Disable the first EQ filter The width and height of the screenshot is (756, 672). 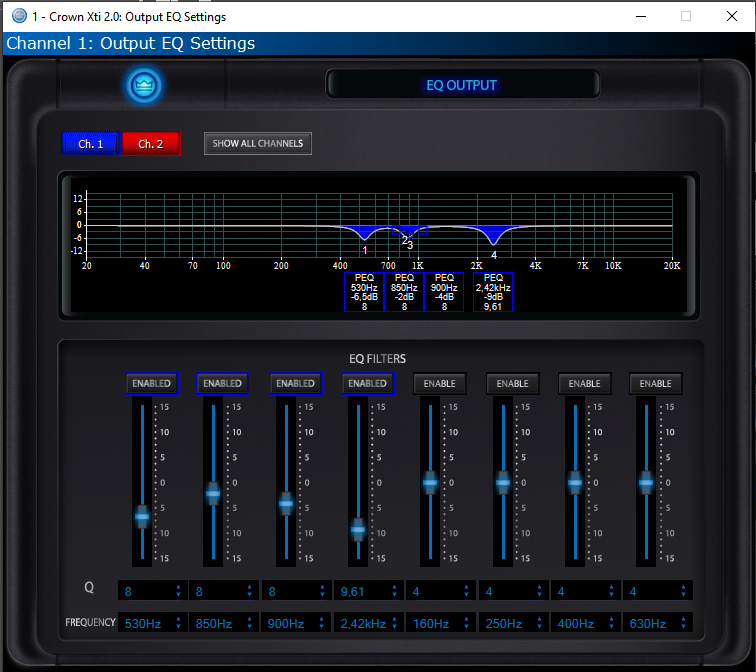pyautogui.click(x=151, y=383)
